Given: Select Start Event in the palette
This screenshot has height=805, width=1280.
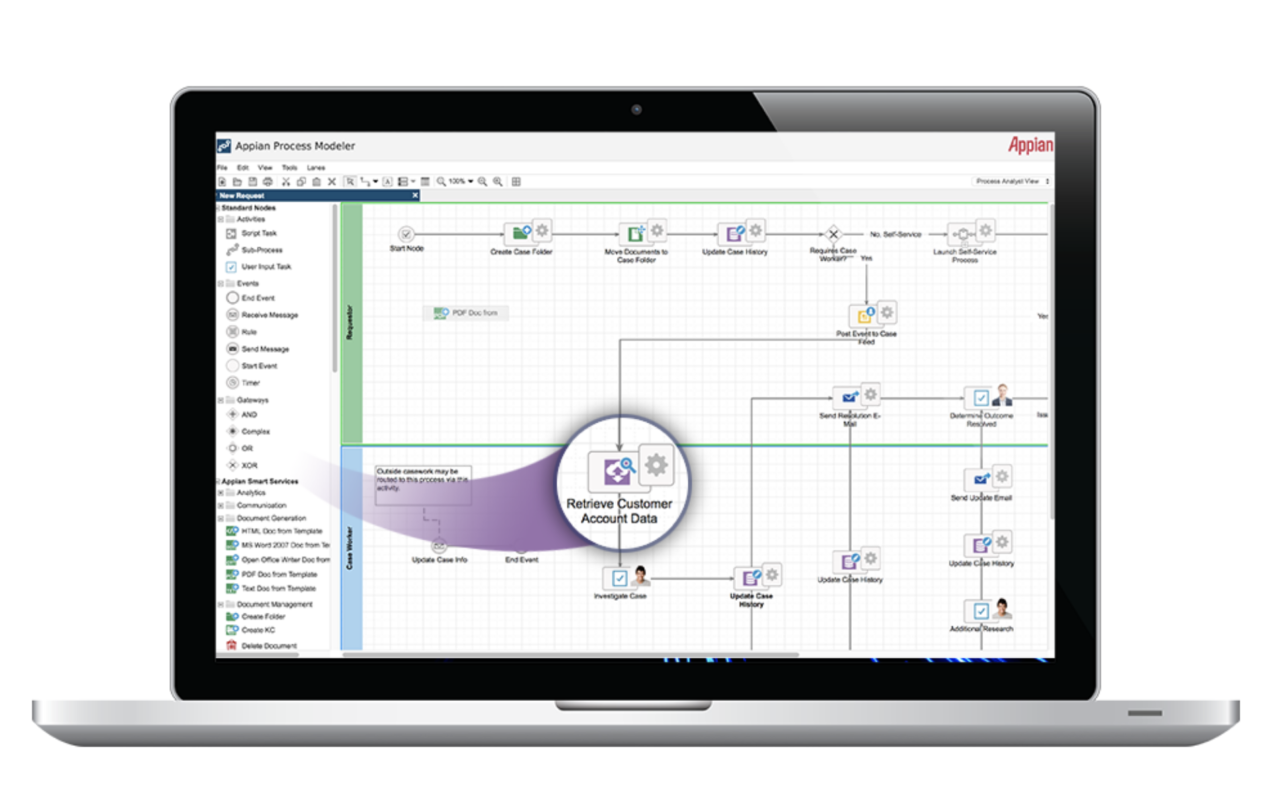Looking at the screenshot, I should coord(252,366).
